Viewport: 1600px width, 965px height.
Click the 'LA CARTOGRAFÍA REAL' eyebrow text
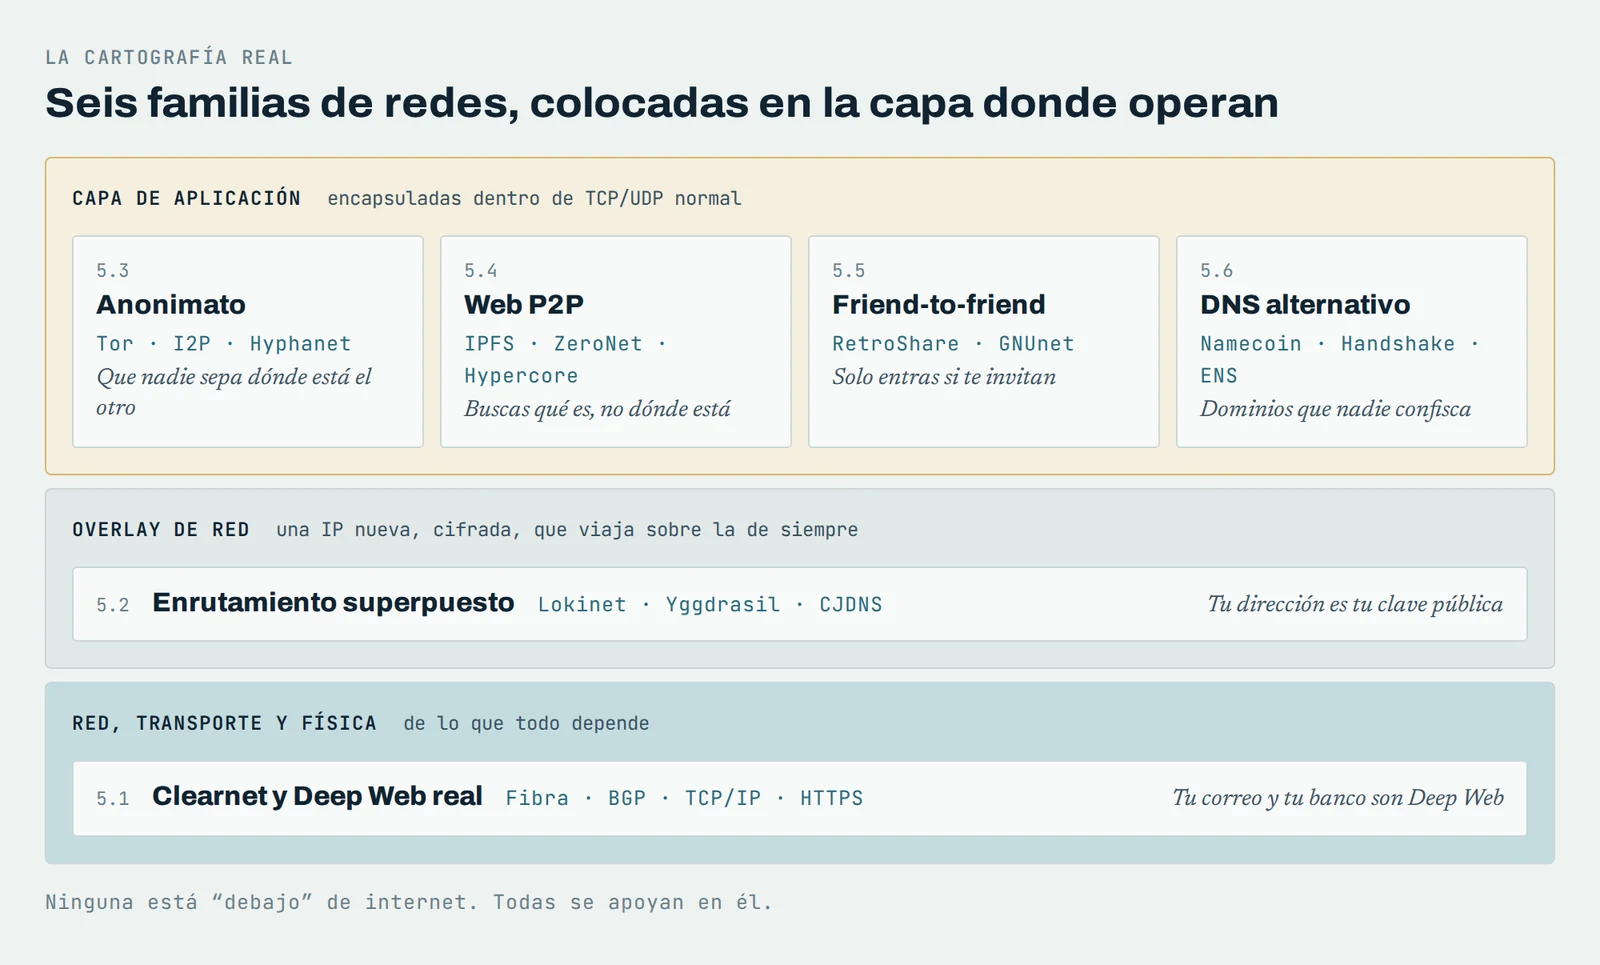click(x=169, y=57)
